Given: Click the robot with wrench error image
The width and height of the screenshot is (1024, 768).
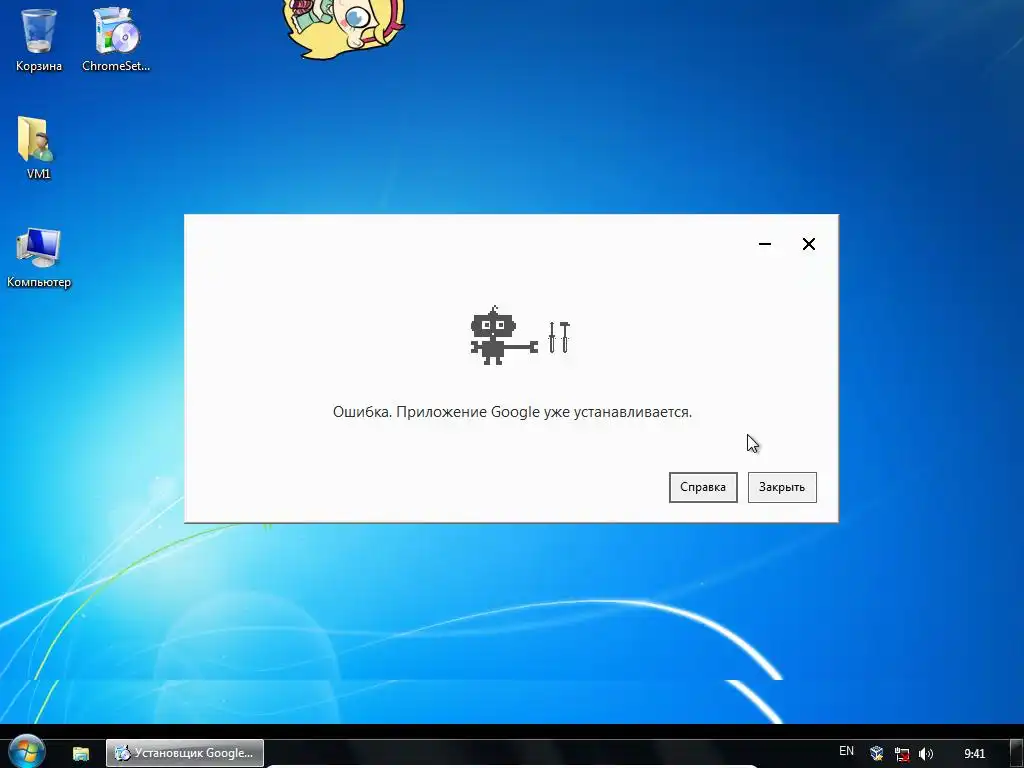Looking at the screenshot, I should (520, 335).
